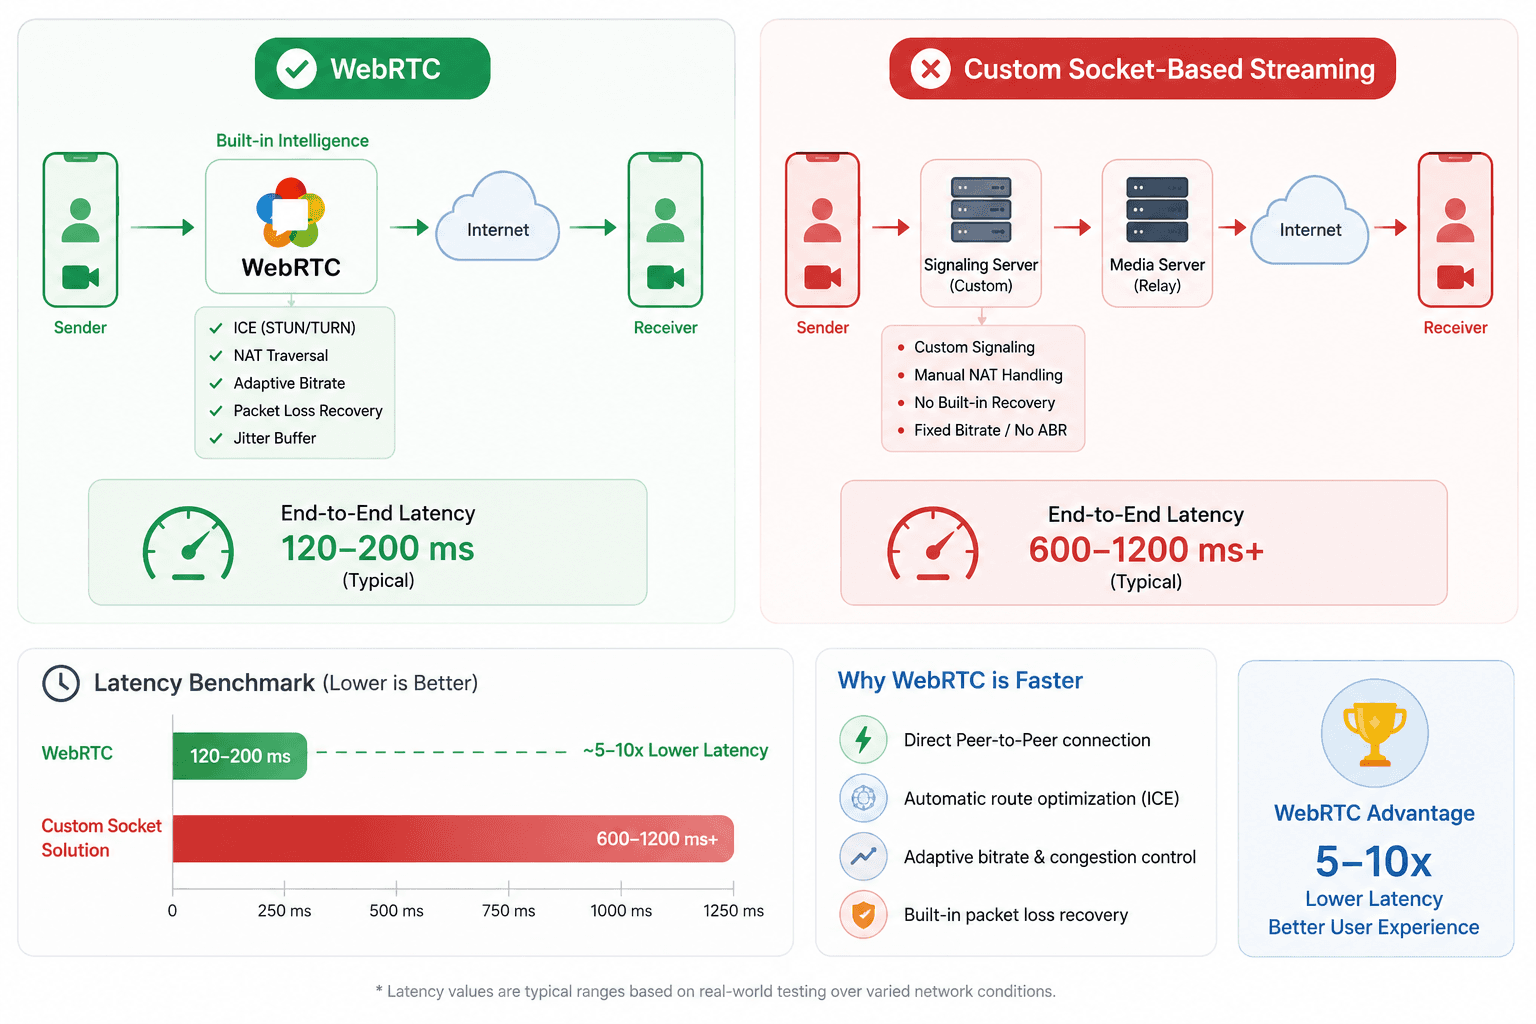Click the green 120–200 ms bar
Image resolution: width=1536 pixels, height=1024 pixels.
[x=240, y=756]
